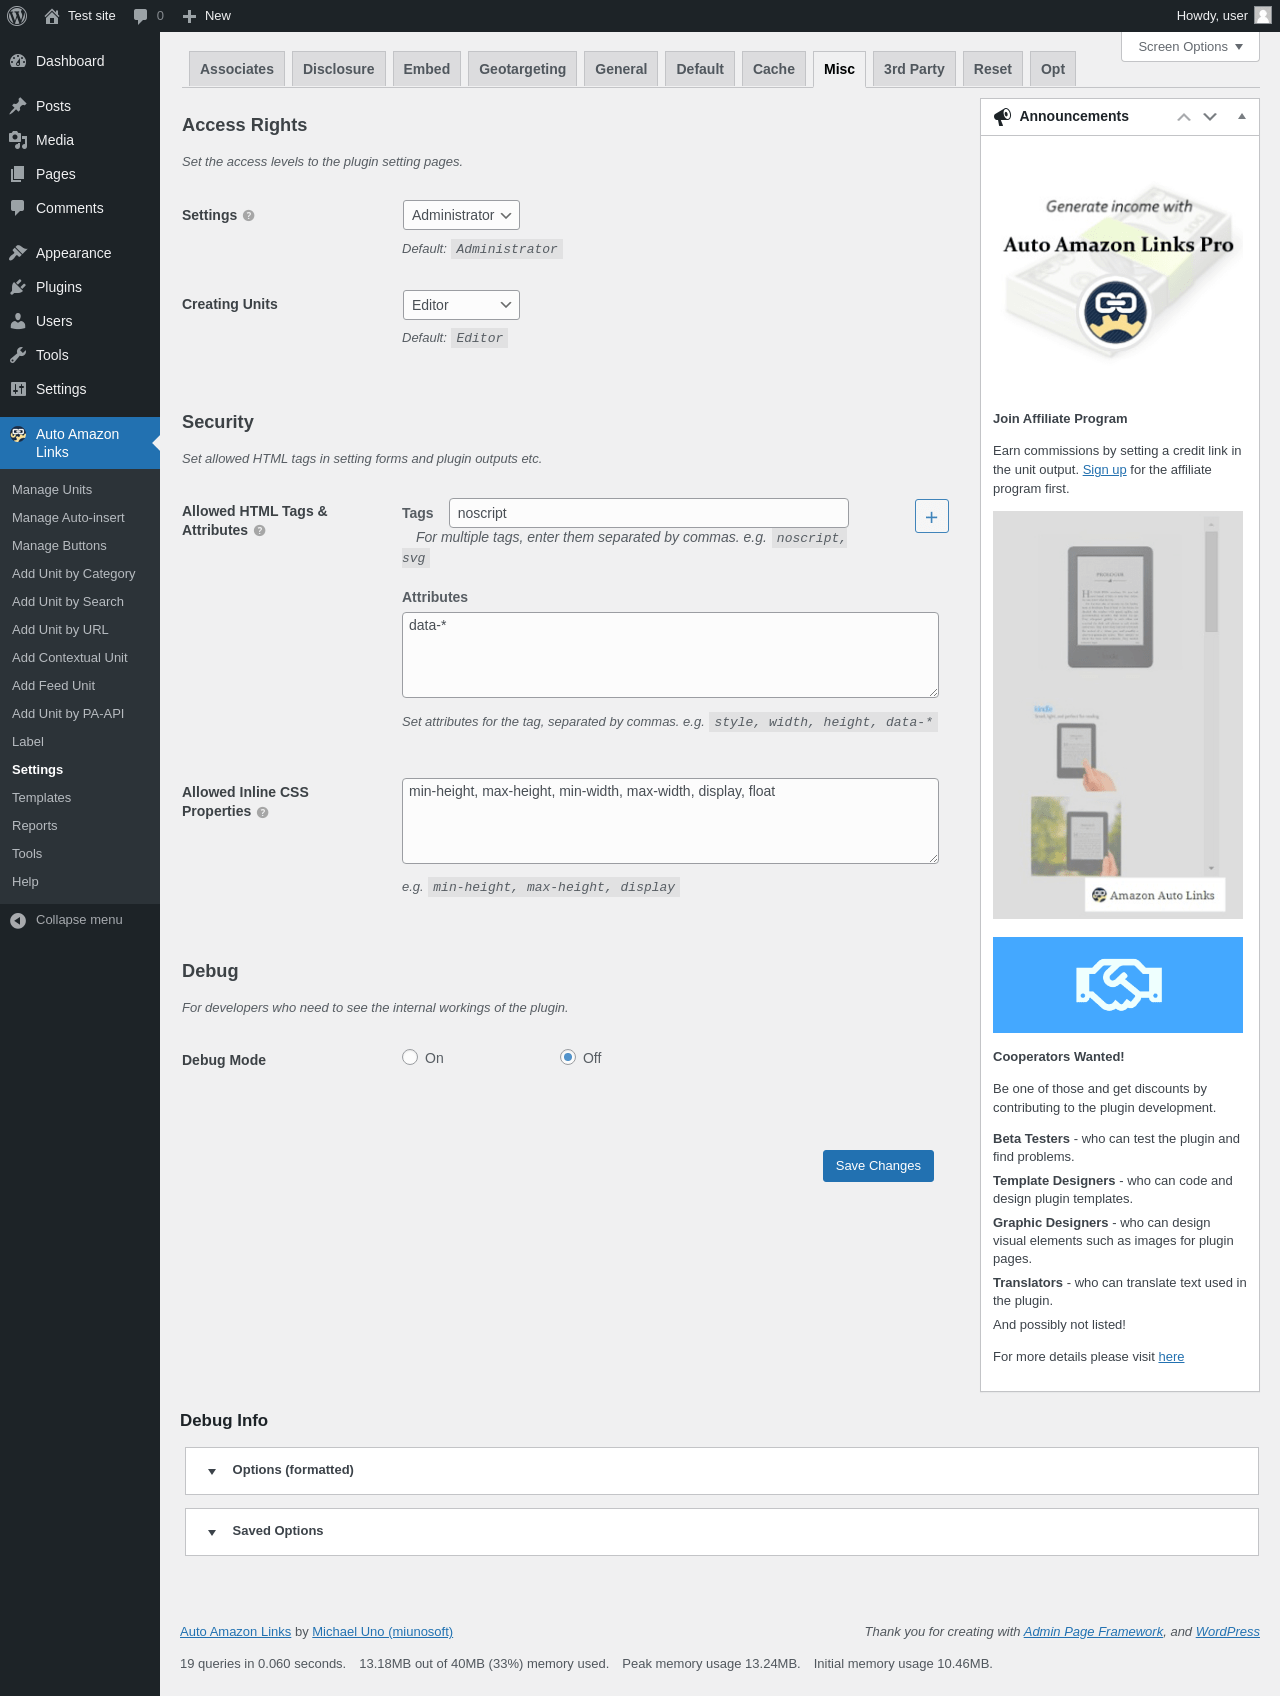This screenshot has height=1696, width=1280.
Task: Click the Announcements megaphone icon
Action: [x=1002, y=117]
